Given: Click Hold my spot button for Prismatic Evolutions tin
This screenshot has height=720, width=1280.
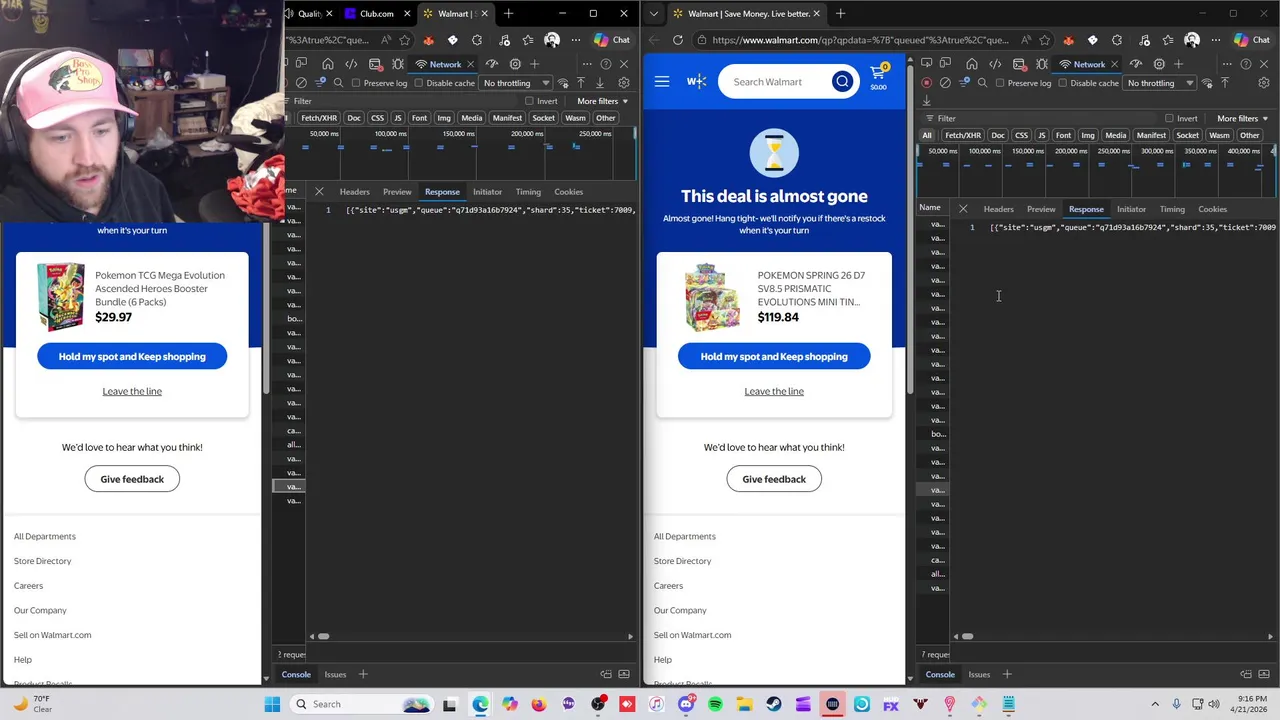Looking at the screenshot, I should (774, 356).
